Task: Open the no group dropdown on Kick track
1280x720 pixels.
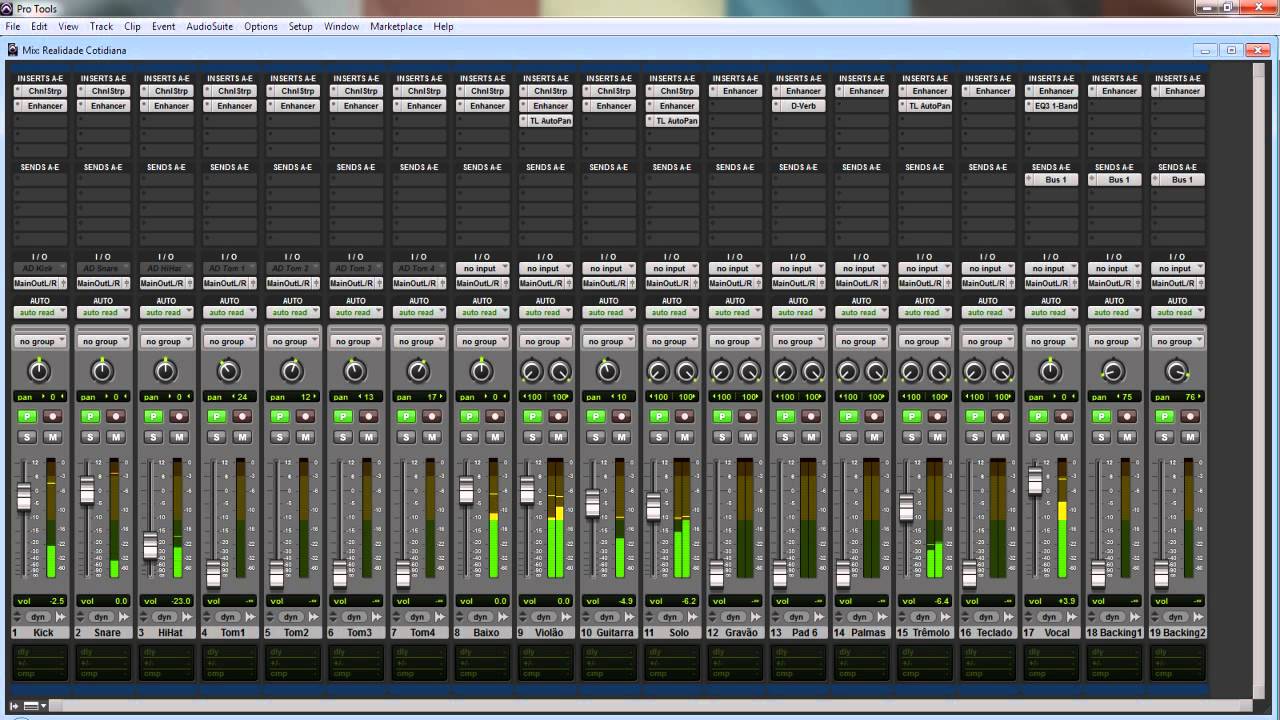Action: (40, 341)
